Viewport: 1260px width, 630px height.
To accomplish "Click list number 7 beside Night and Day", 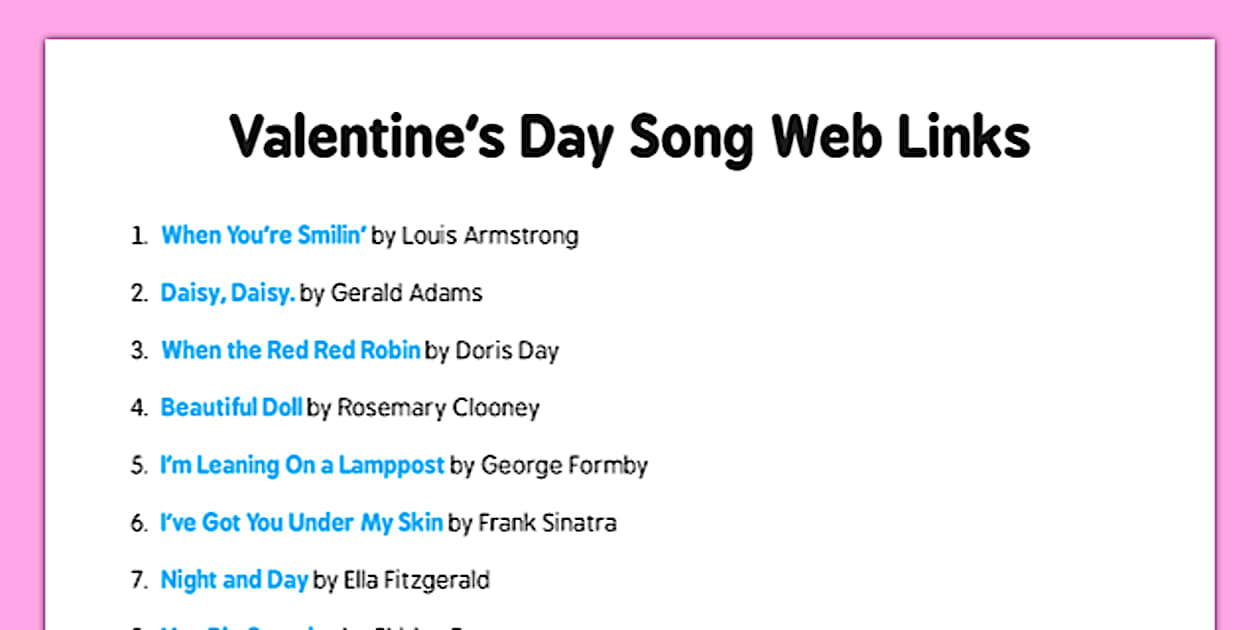I will [138, 580].
